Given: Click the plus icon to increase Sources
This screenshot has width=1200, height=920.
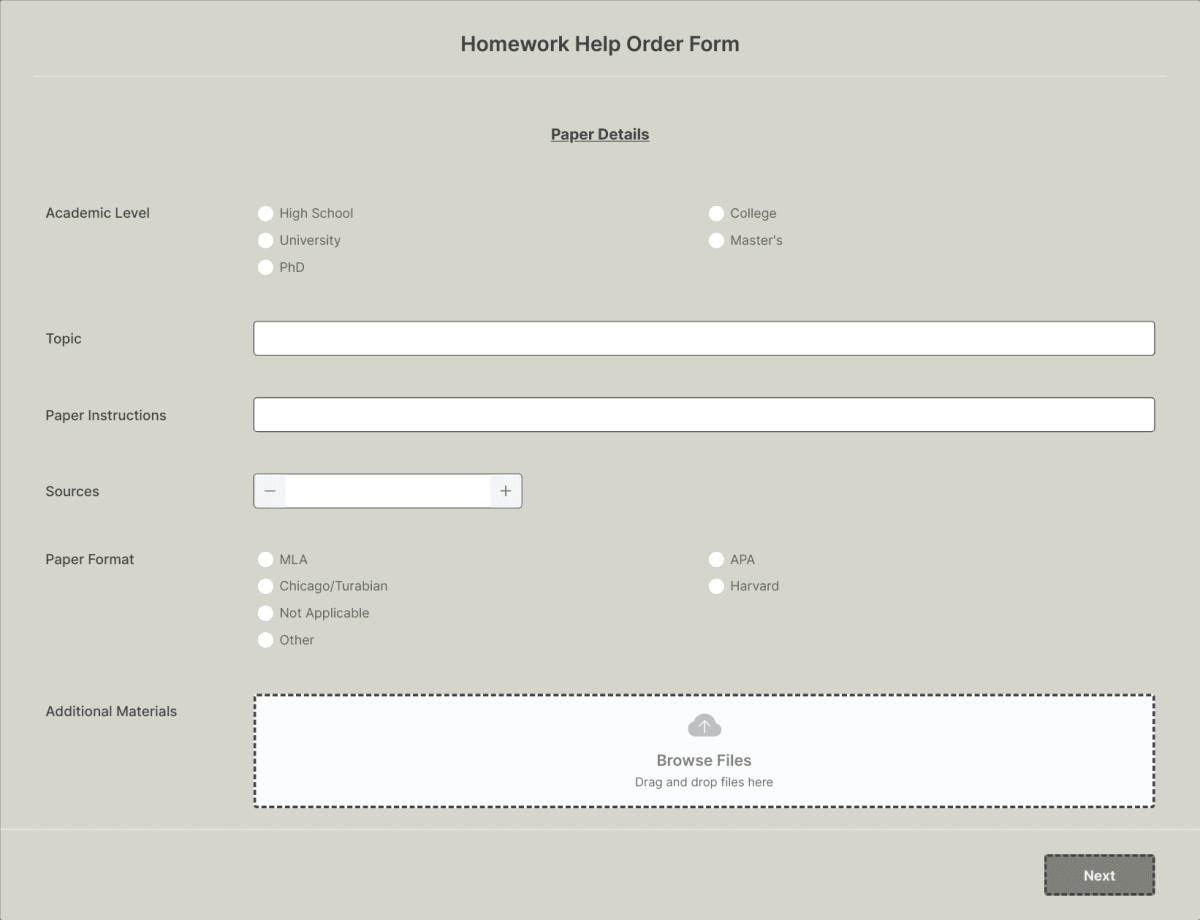Looking at the screenshot, I should pyautogui.click(x=505, y=490).
